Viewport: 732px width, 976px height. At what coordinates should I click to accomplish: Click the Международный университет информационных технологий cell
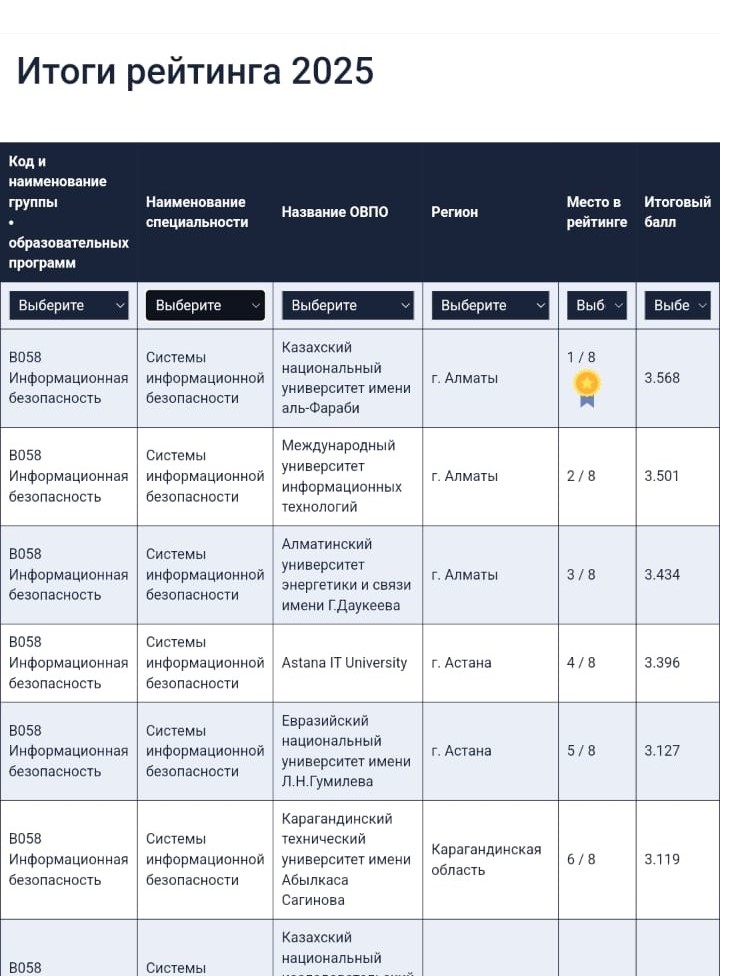point(347,476)
